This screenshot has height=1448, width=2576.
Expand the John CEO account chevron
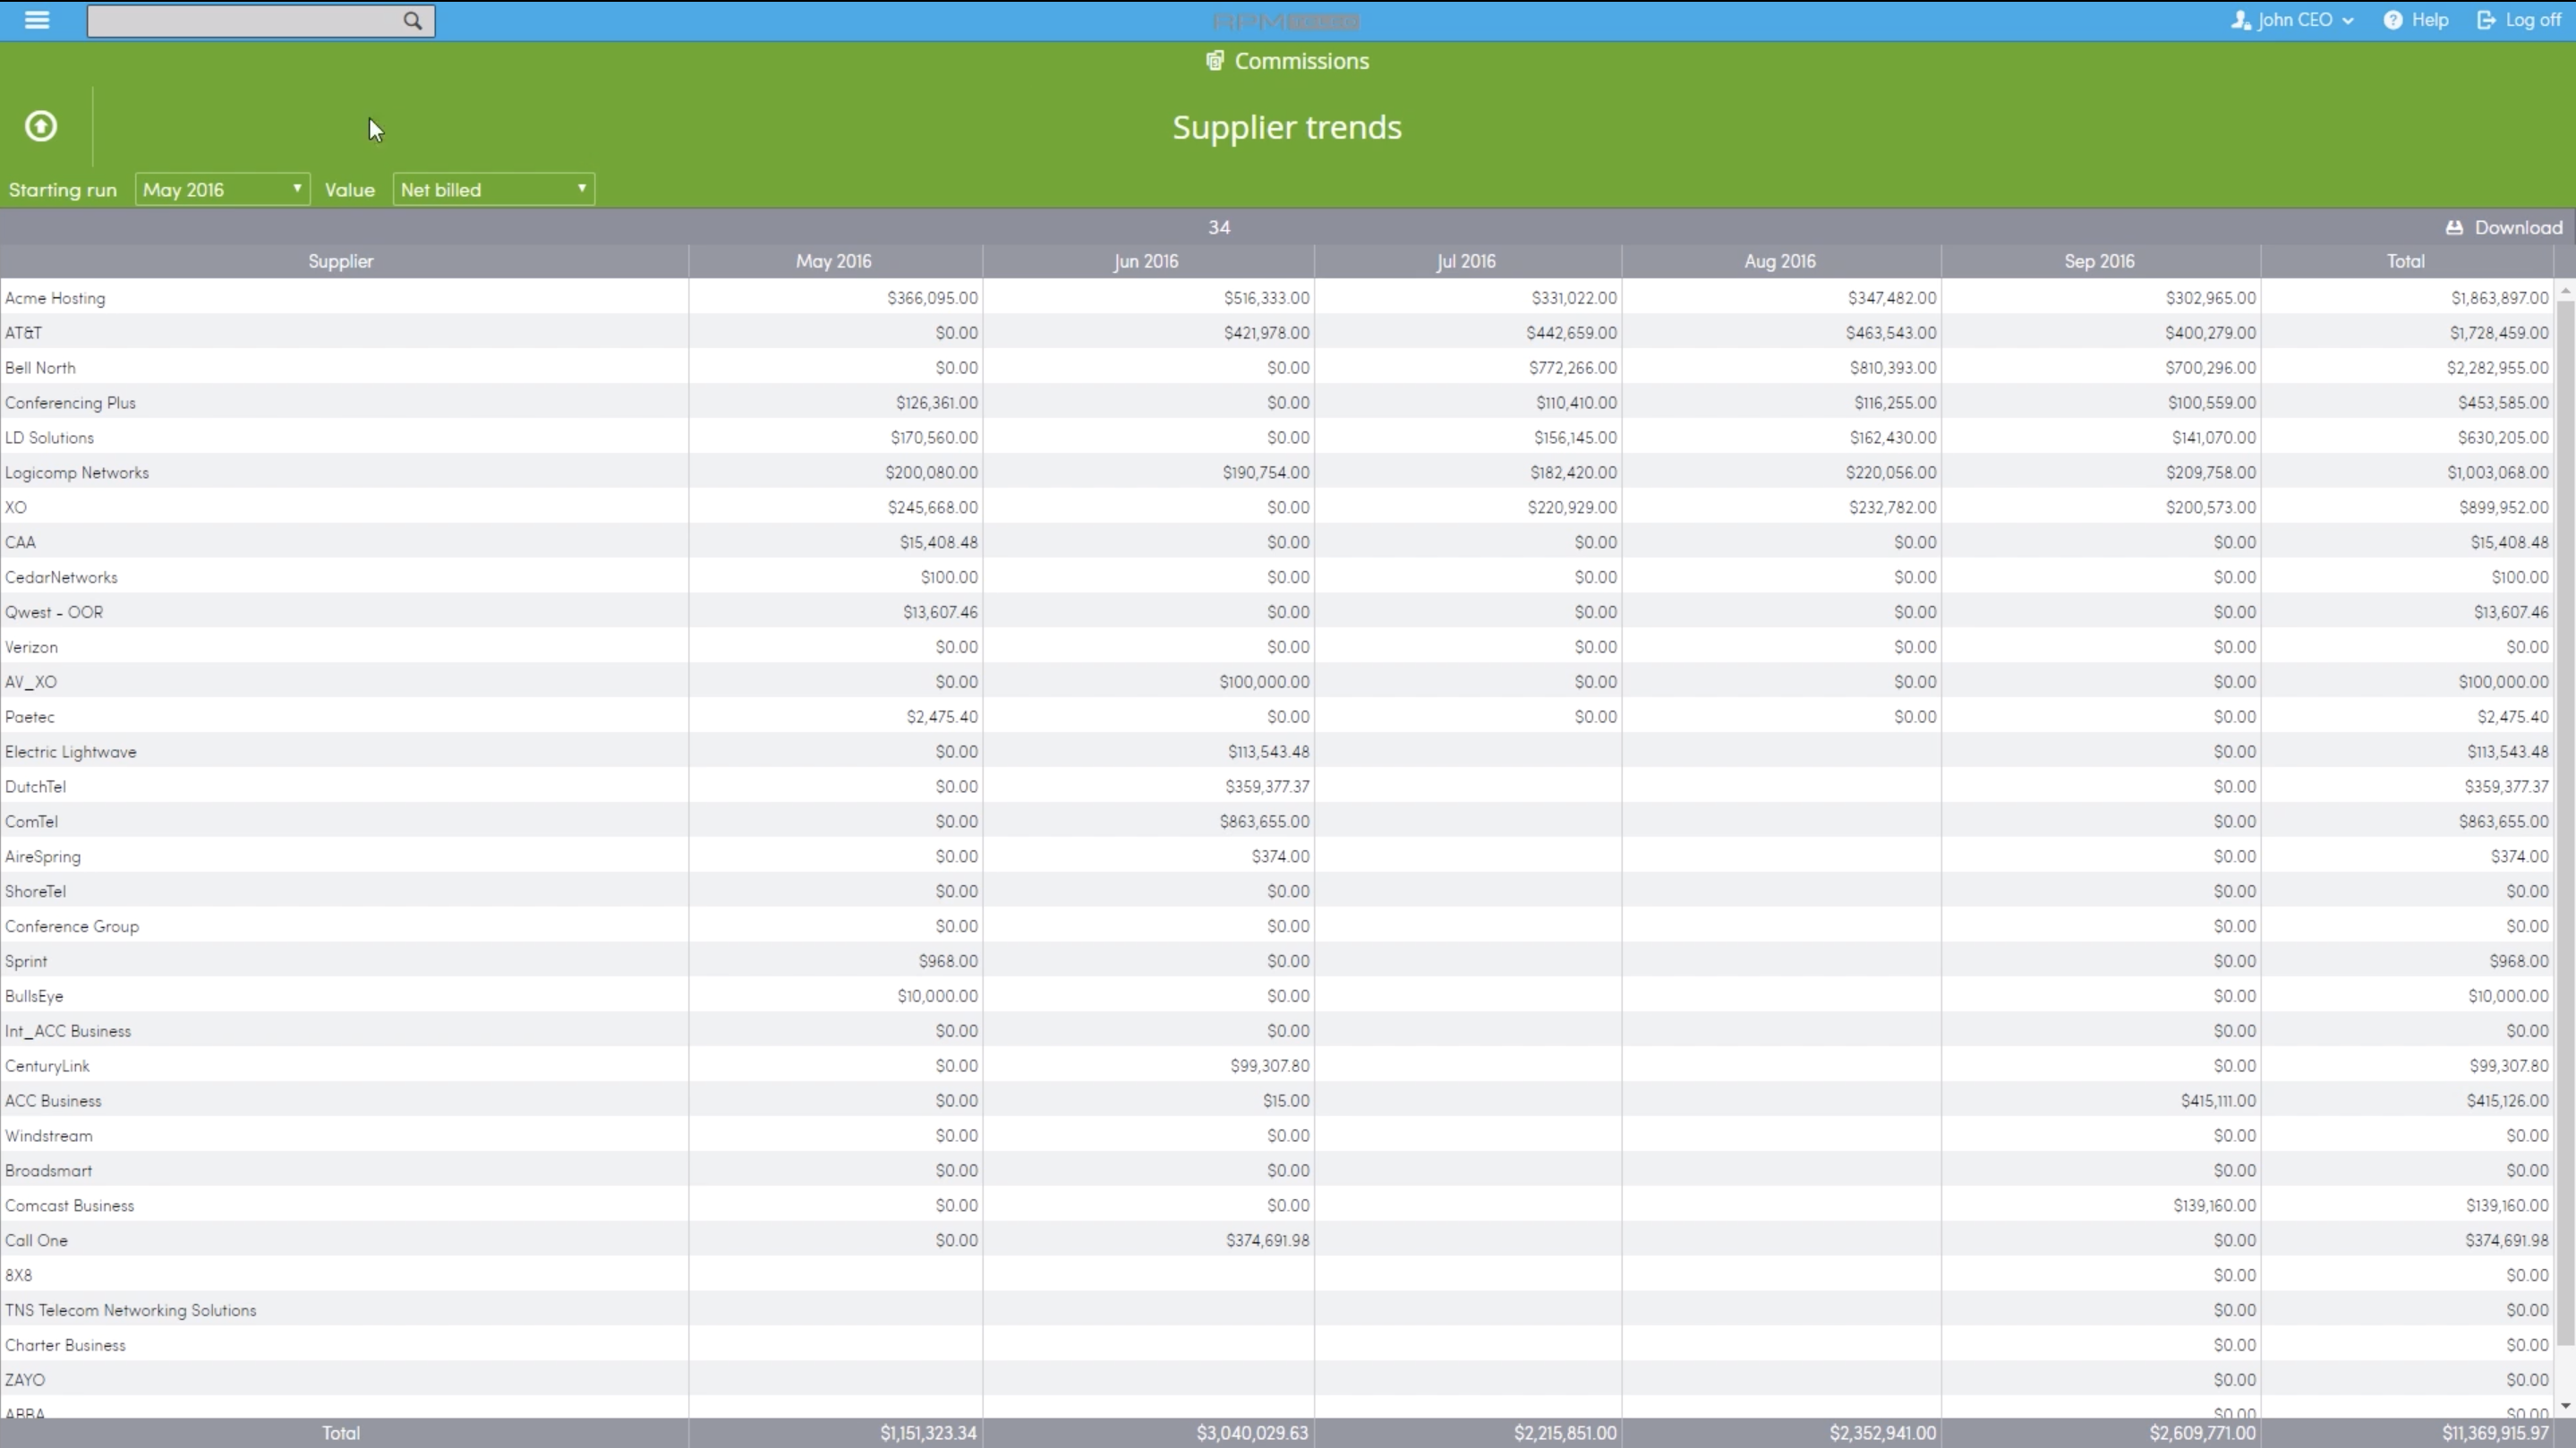pos(2348,20)
